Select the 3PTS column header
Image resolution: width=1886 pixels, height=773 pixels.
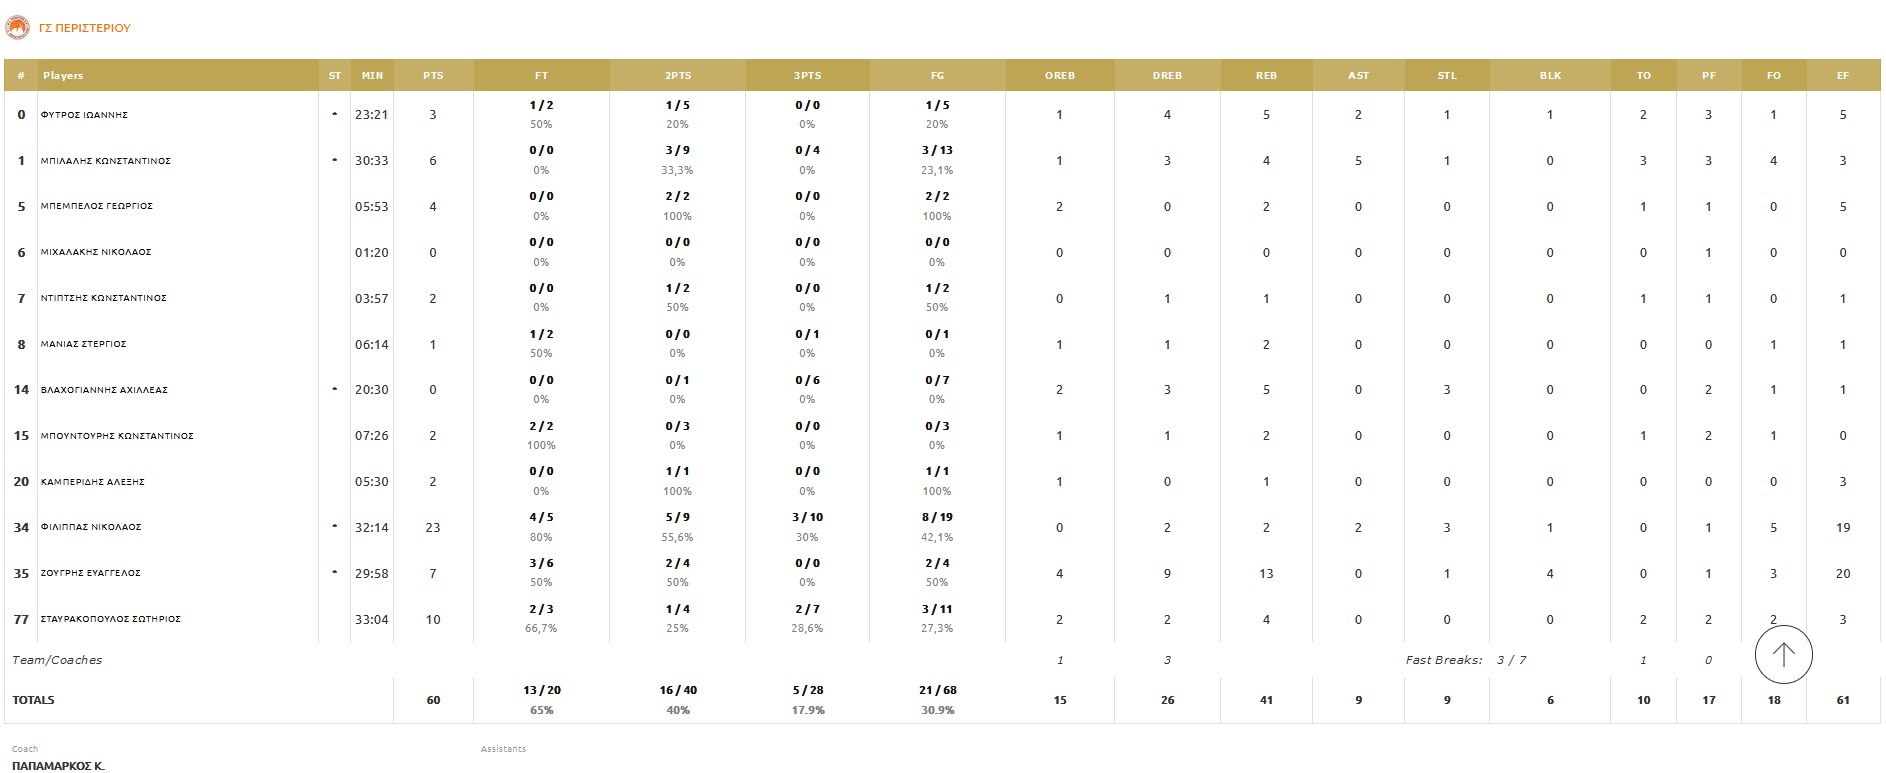(807, 76)
